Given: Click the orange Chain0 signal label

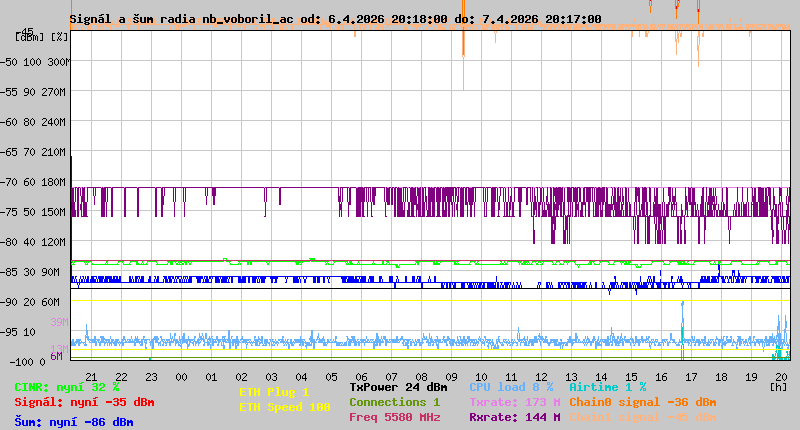Looking at the screenshot, I should (642, 402).
